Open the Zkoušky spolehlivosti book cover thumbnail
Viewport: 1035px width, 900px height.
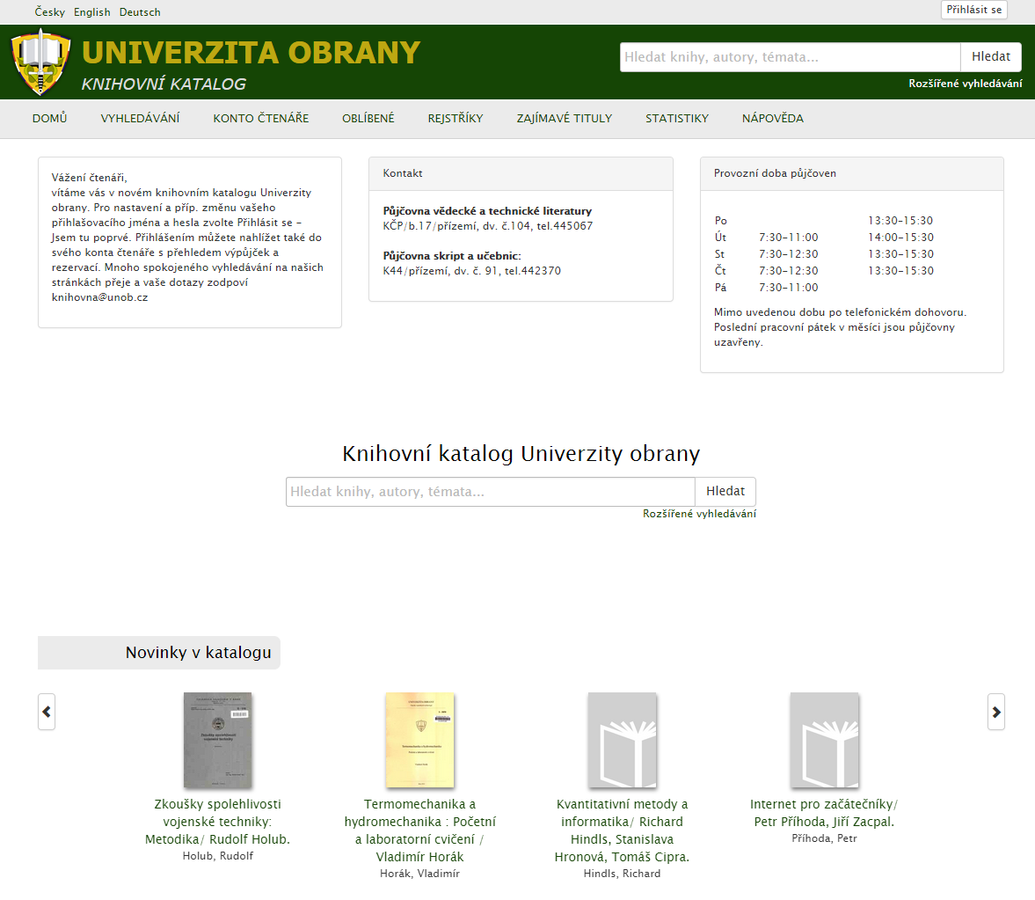click(218, 740)
